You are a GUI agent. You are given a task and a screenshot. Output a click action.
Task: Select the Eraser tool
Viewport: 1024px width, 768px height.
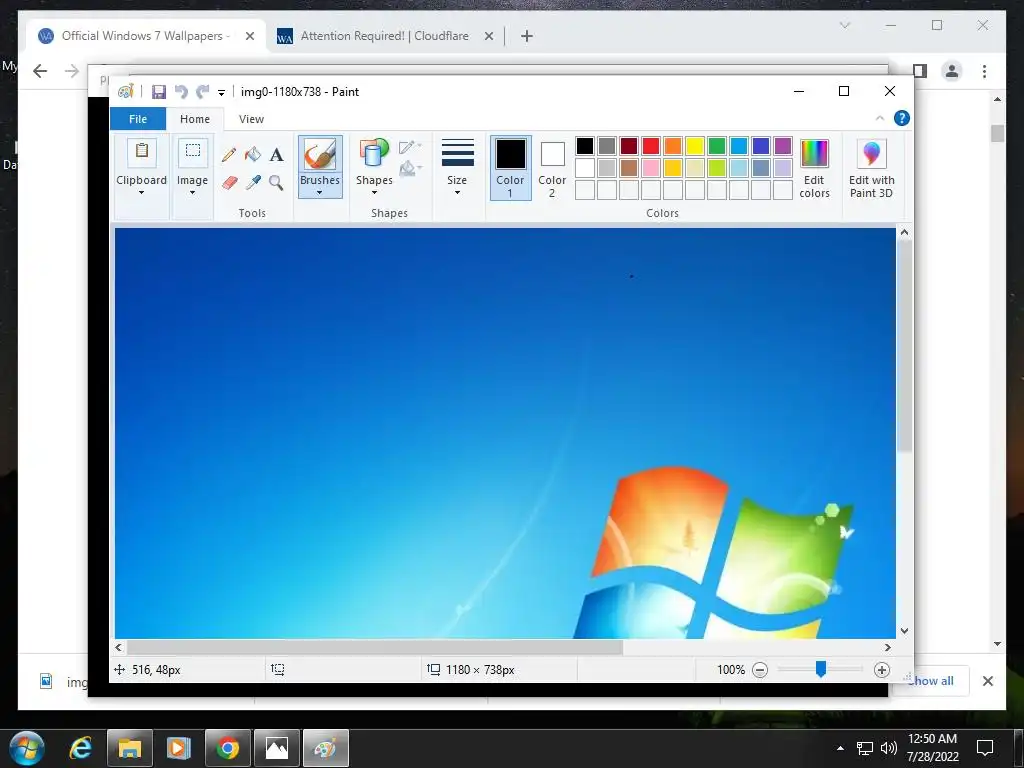[x=229, y=182]
